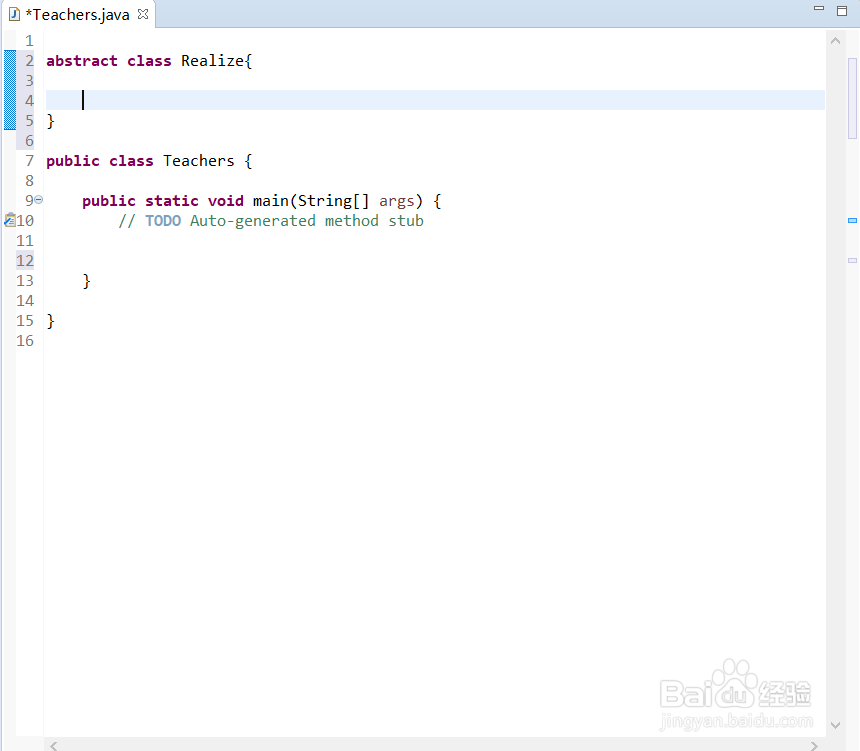Click the vertical scrollbar up arrow
Screen dimensions: 860x751
[x=835, y=41]
